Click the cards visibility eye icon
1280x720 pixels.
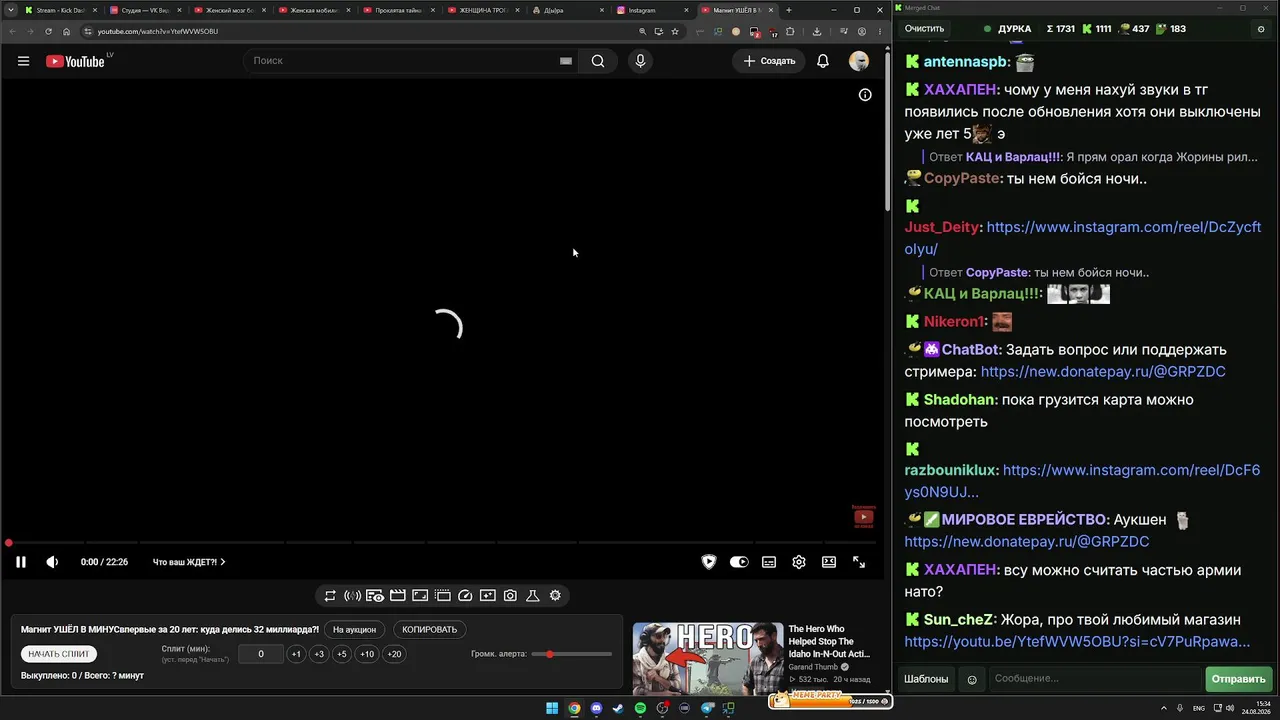pyautogui.click(x=375, y=596)
